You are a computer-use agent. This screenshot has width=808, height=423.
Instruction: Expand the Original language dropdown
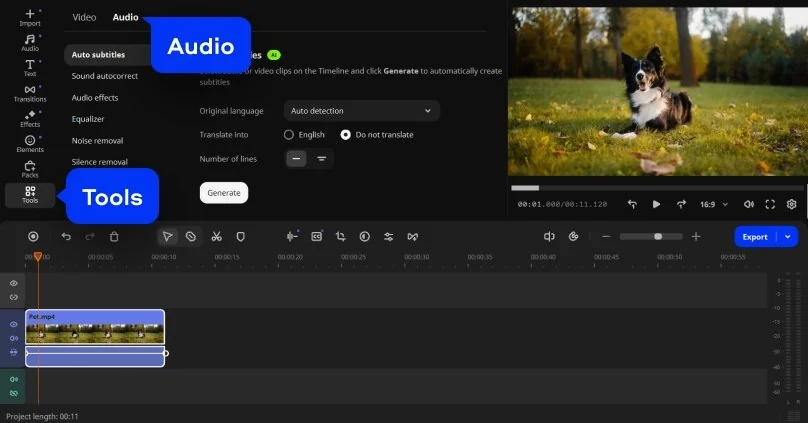pyautogui.click(x=360, y=111)
